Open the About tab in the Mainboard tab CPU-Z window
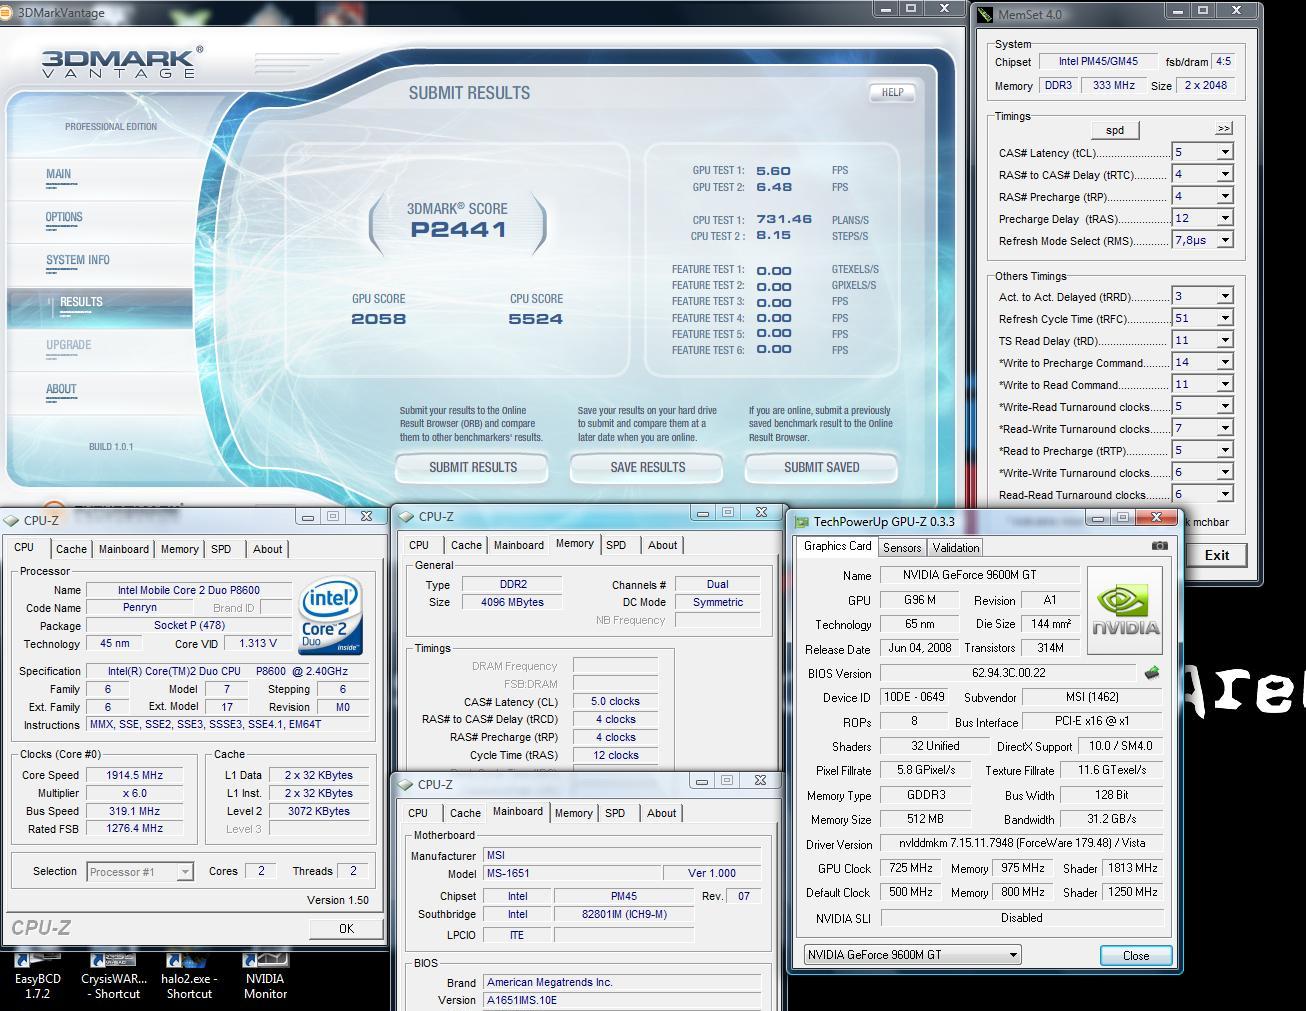The width and height of the screenshot is (1306, 1011). click(661, 813)
